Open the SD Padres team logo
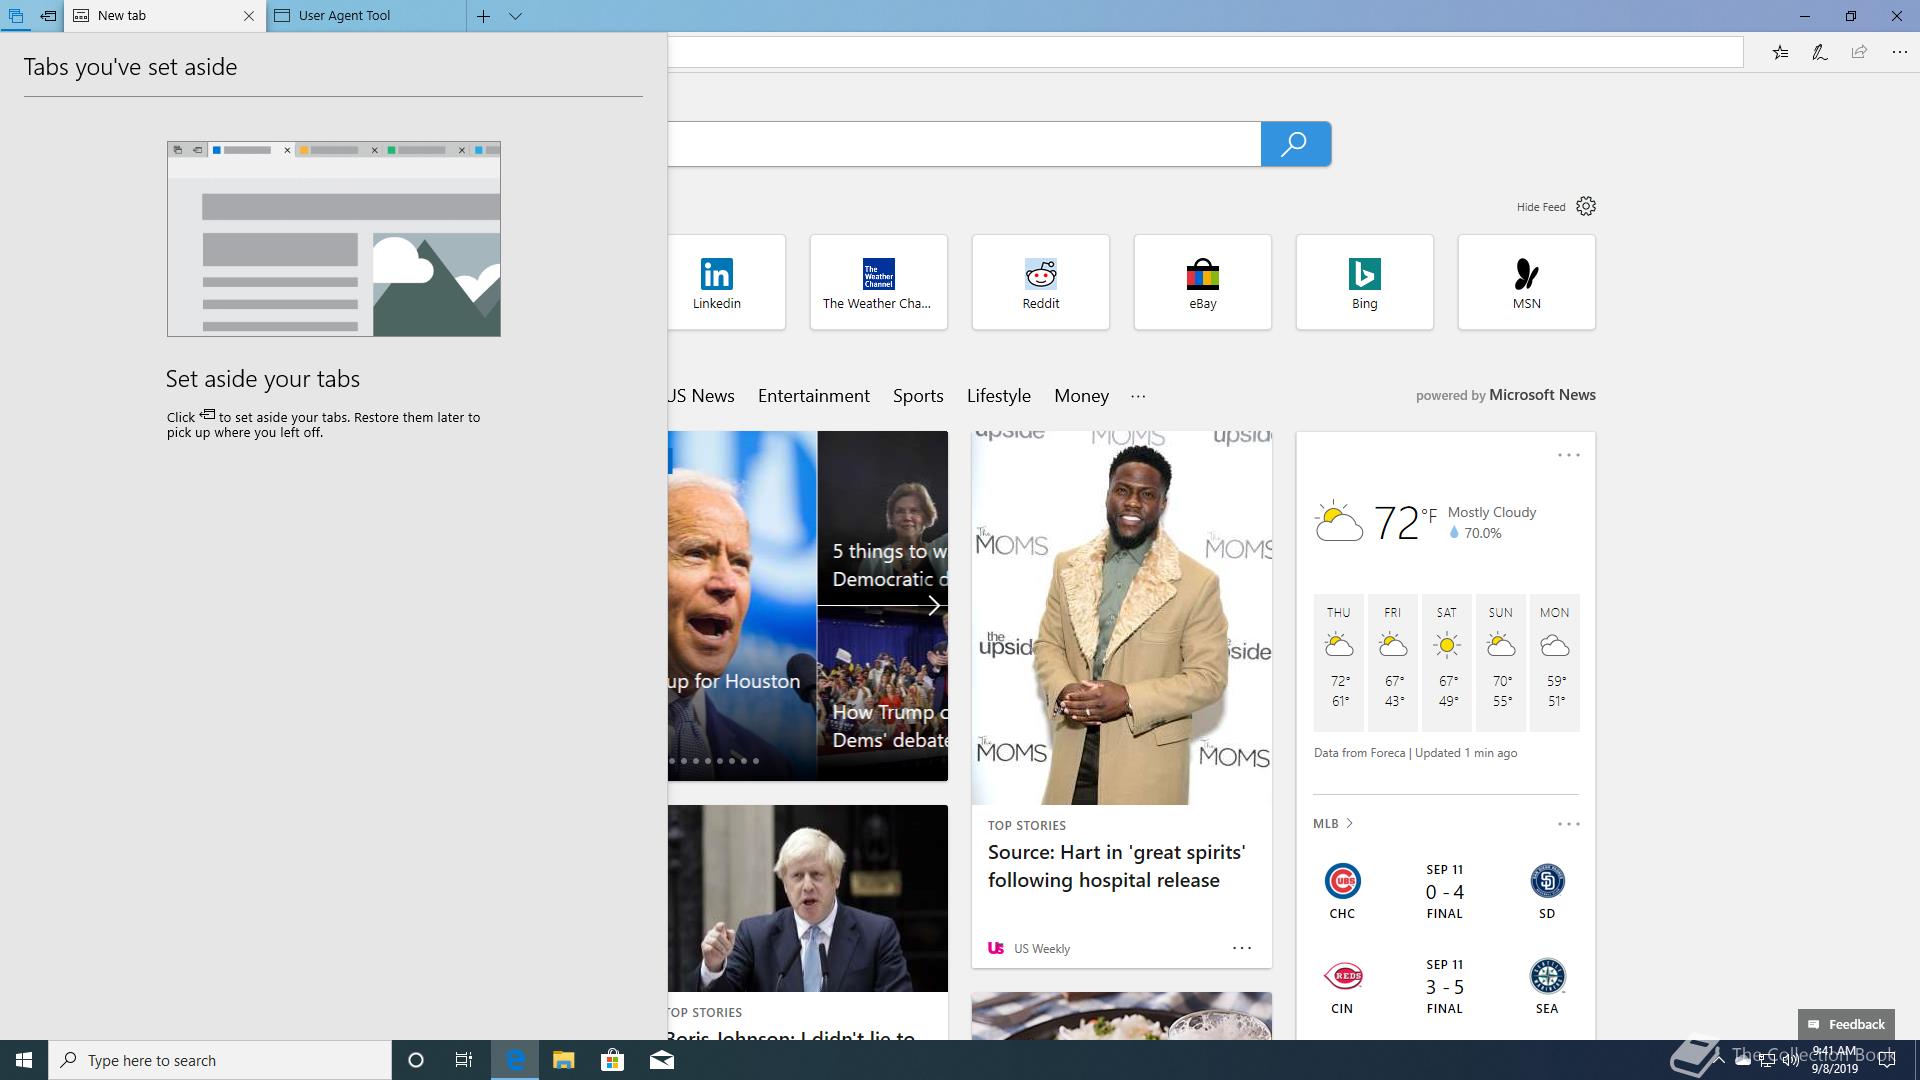 [x=1547, y=881]
